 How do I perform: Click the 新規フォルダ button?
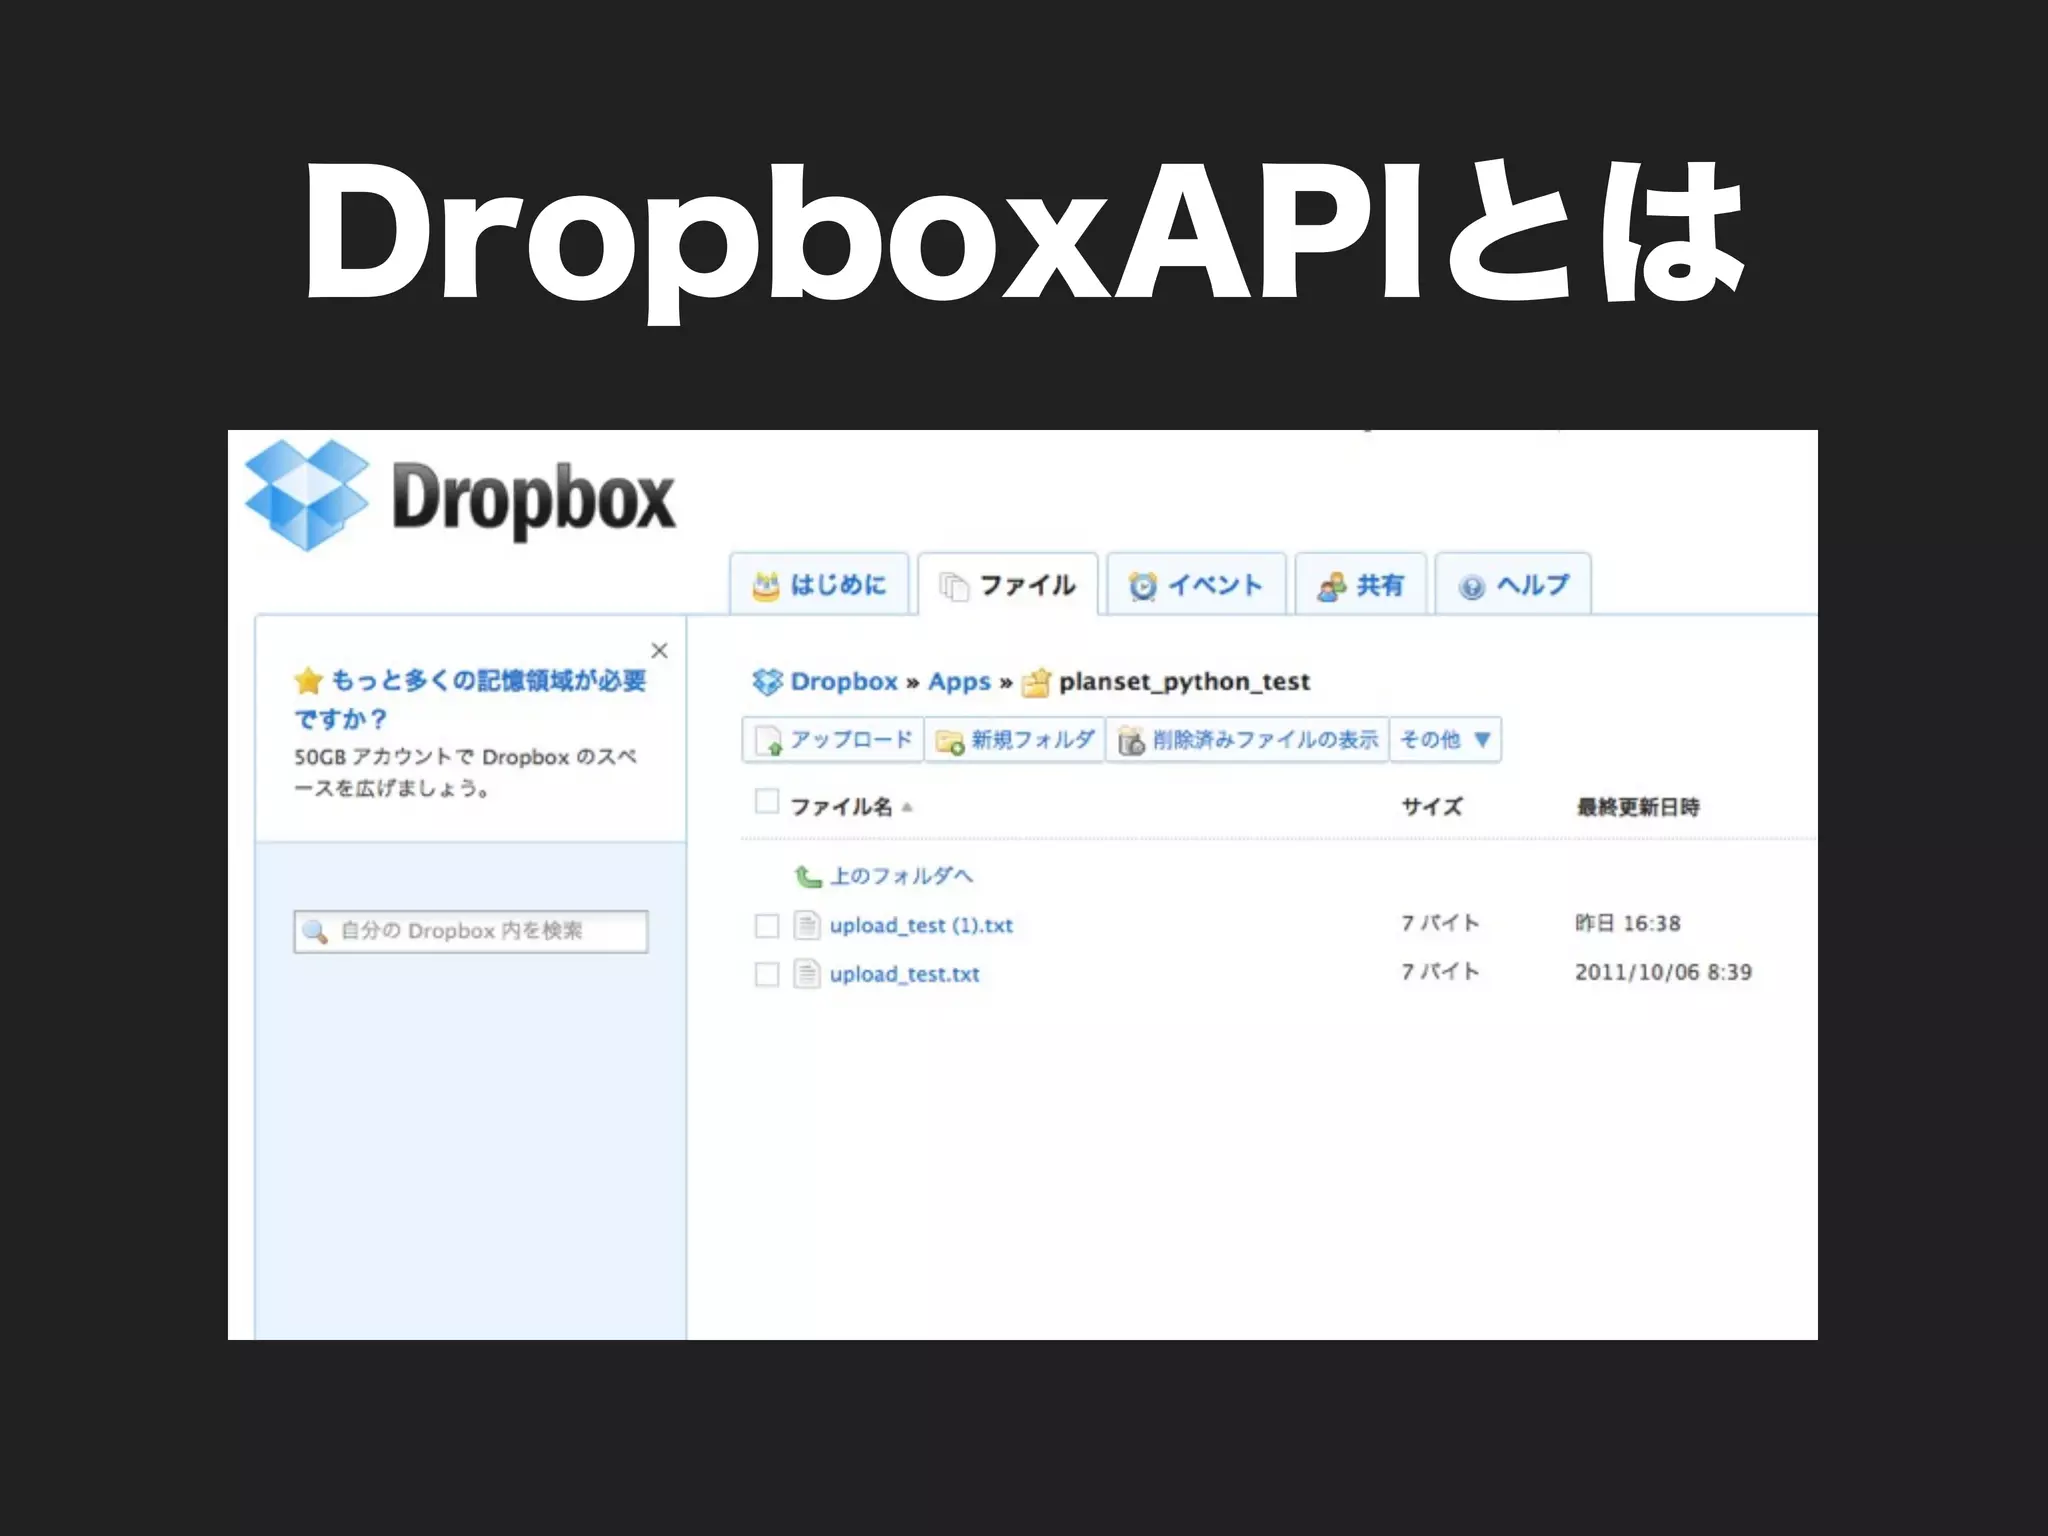tap(1014, 740)
